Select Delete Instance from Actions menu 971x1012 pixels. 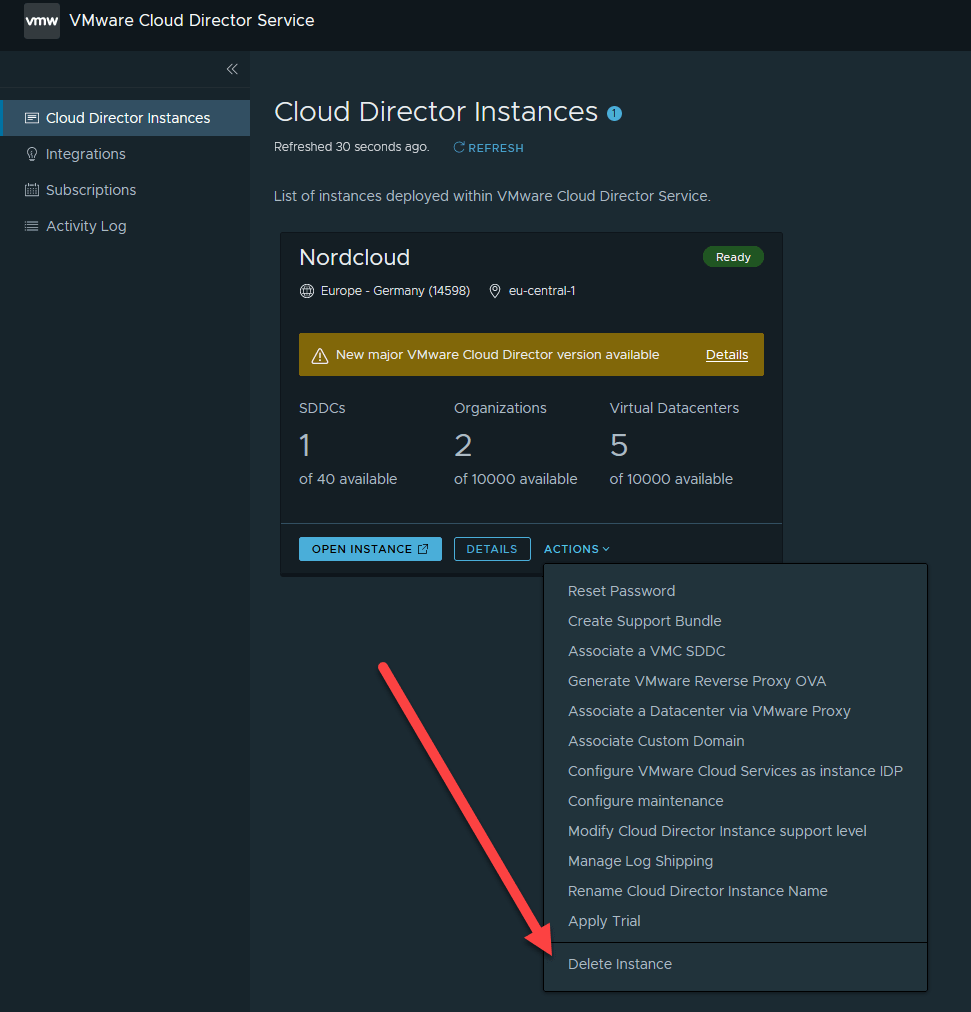click(x=620, y=964)
